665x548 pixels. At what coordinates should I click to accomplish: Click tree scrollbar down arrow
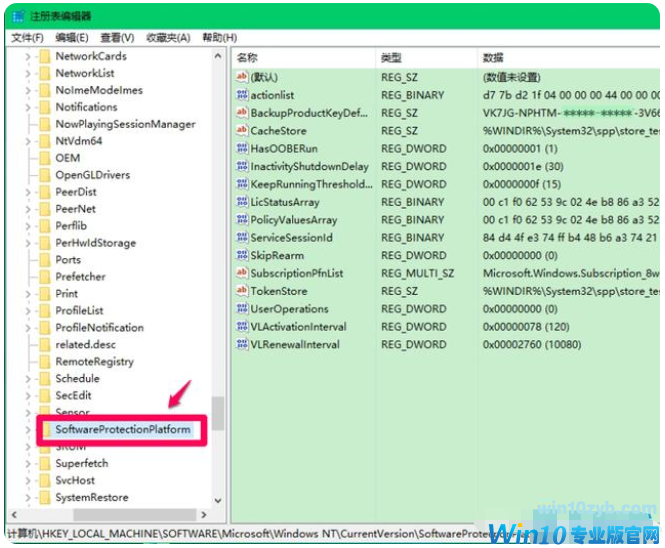pos(218,501)
